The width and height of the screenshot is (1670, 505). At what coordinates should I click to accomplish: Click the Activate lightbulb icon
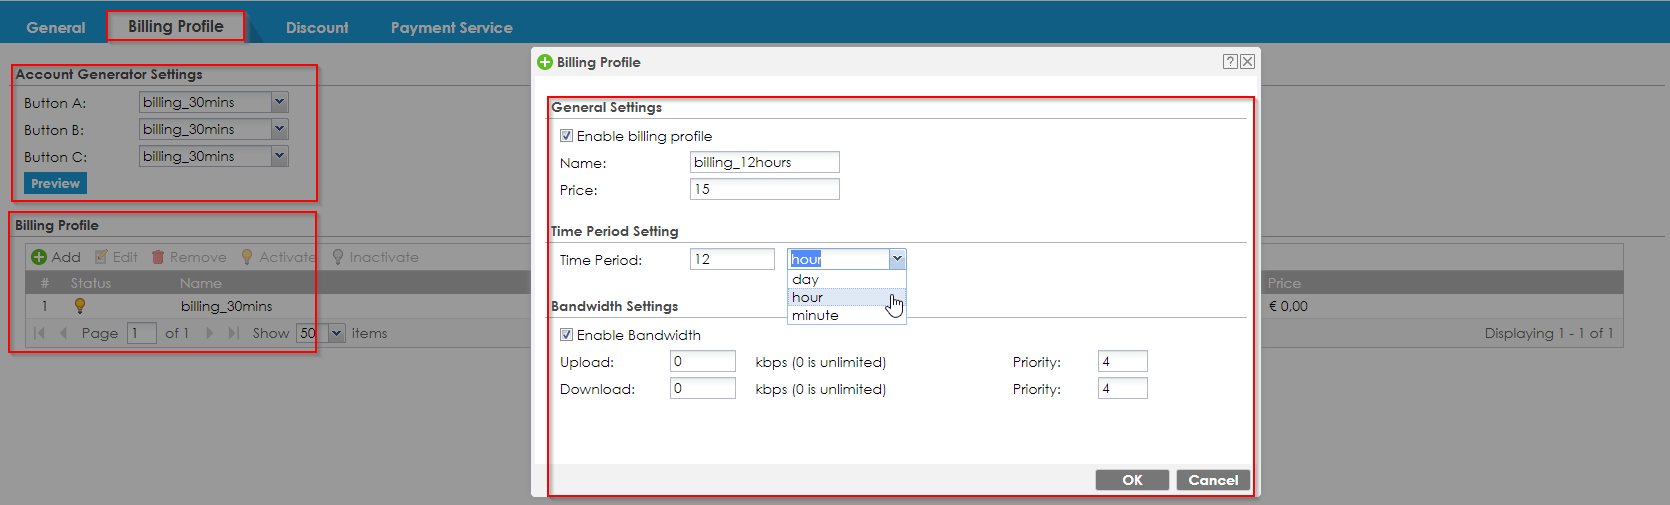coord(247,257)
